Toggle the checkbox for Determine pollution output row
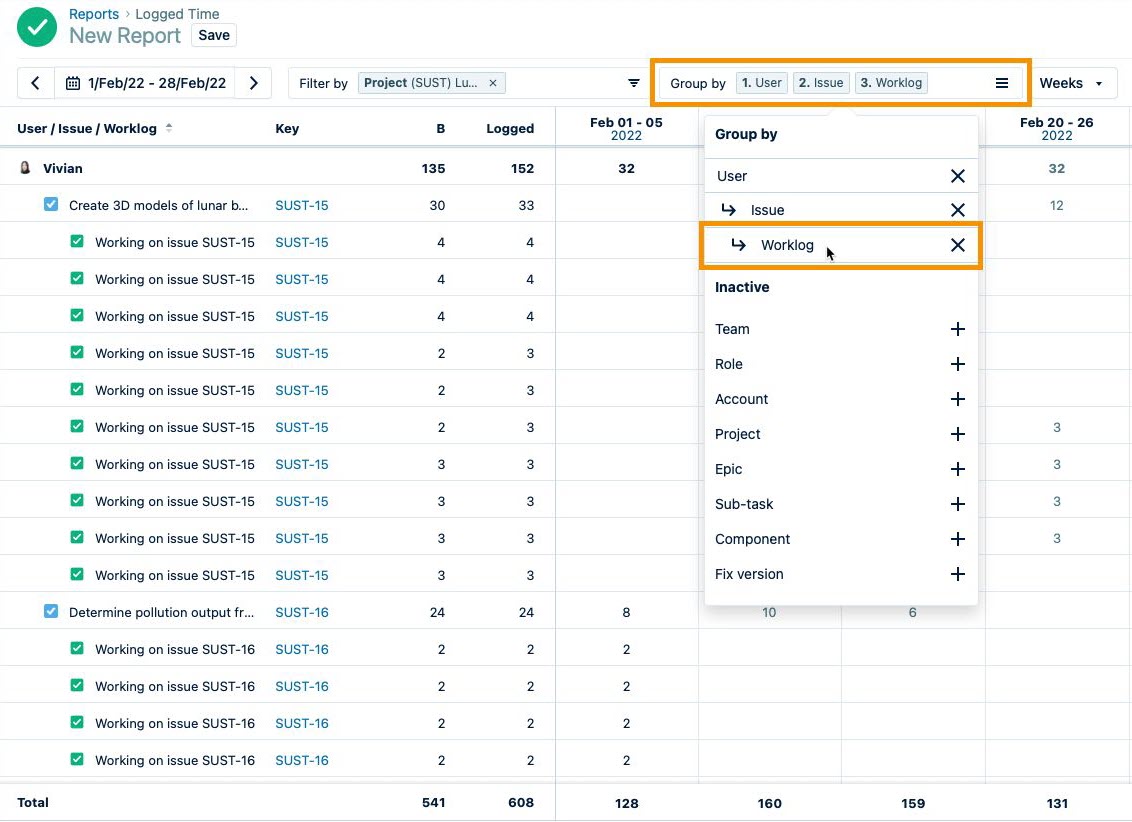This screenshot has width=1132, height=822. point(51,611)
